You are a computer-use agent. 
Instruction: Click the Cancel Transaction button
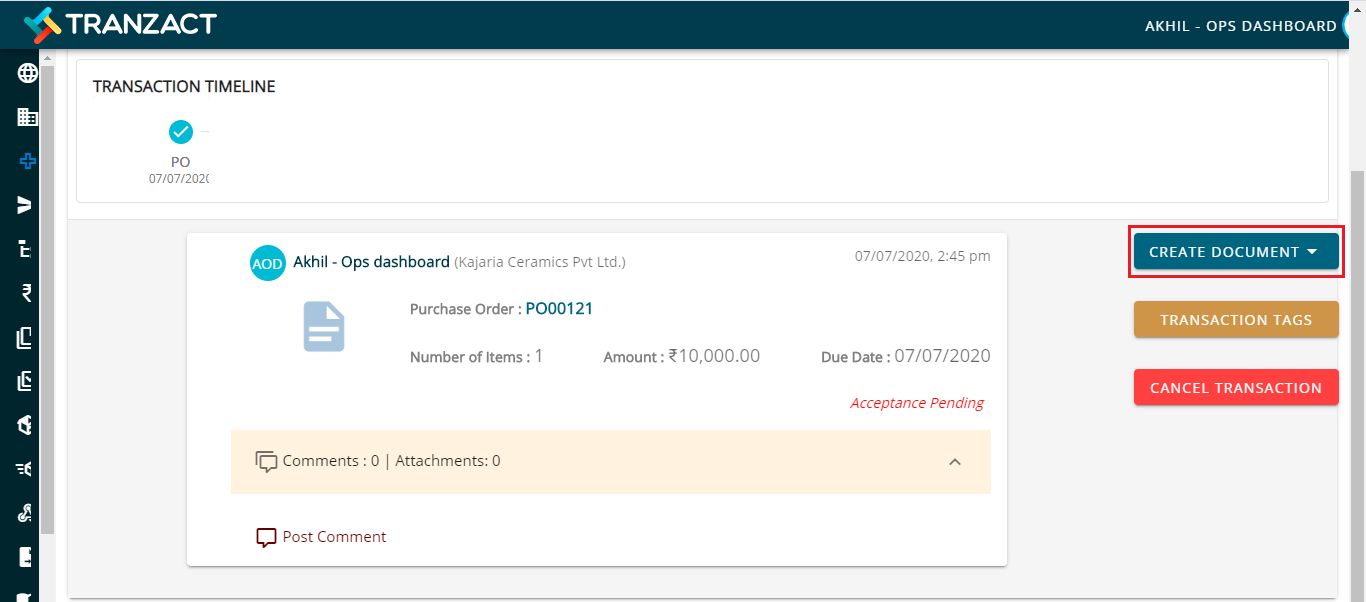click(1236, 388)
